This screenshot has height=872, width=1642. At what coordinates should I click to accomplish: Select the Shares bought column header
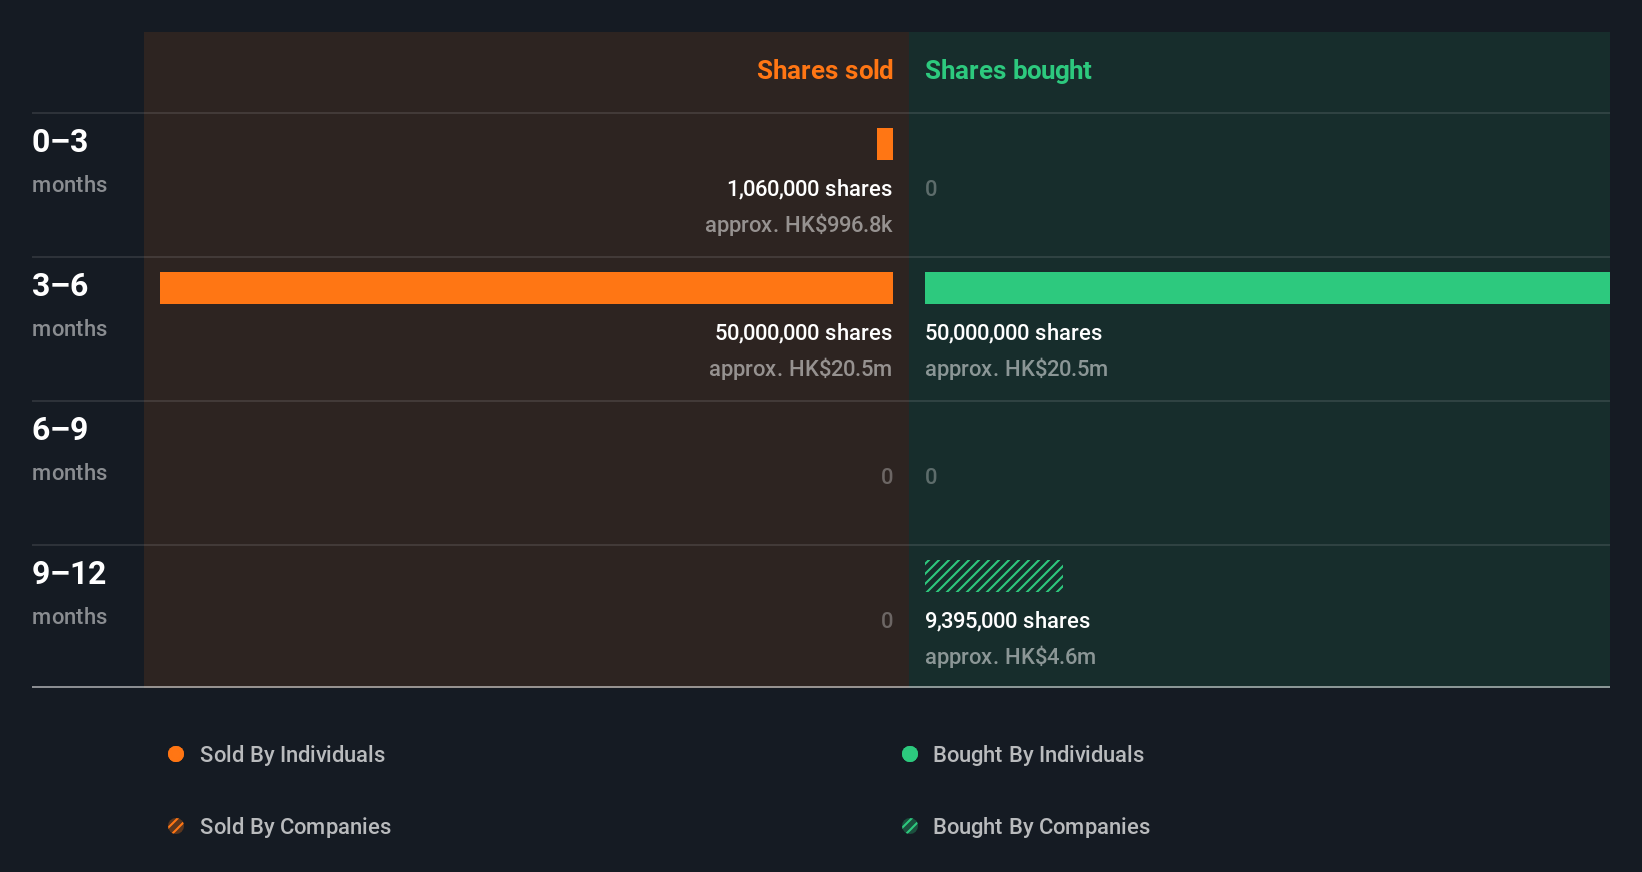(x=1008, y=70)
